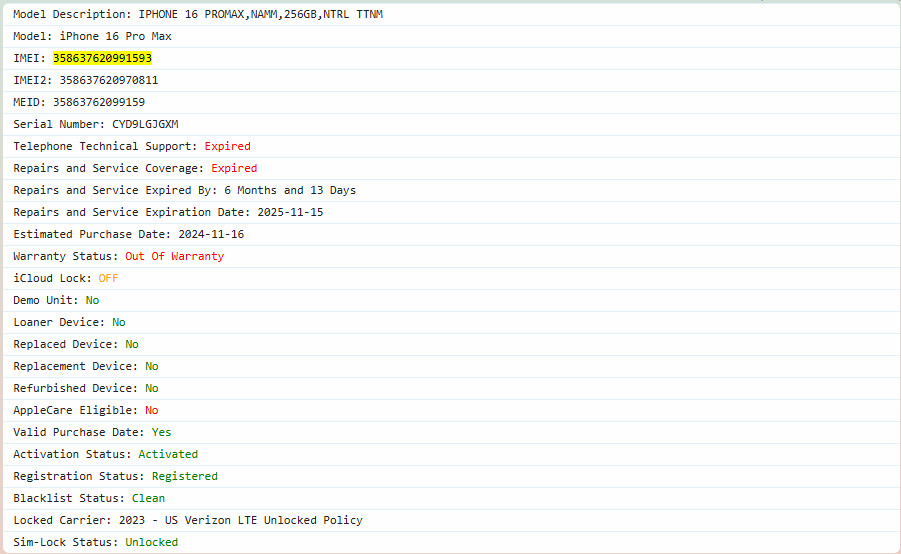901x554 pixels.
Task: Click Expired status for Telephone Technical Support
Action: point(228,147)
